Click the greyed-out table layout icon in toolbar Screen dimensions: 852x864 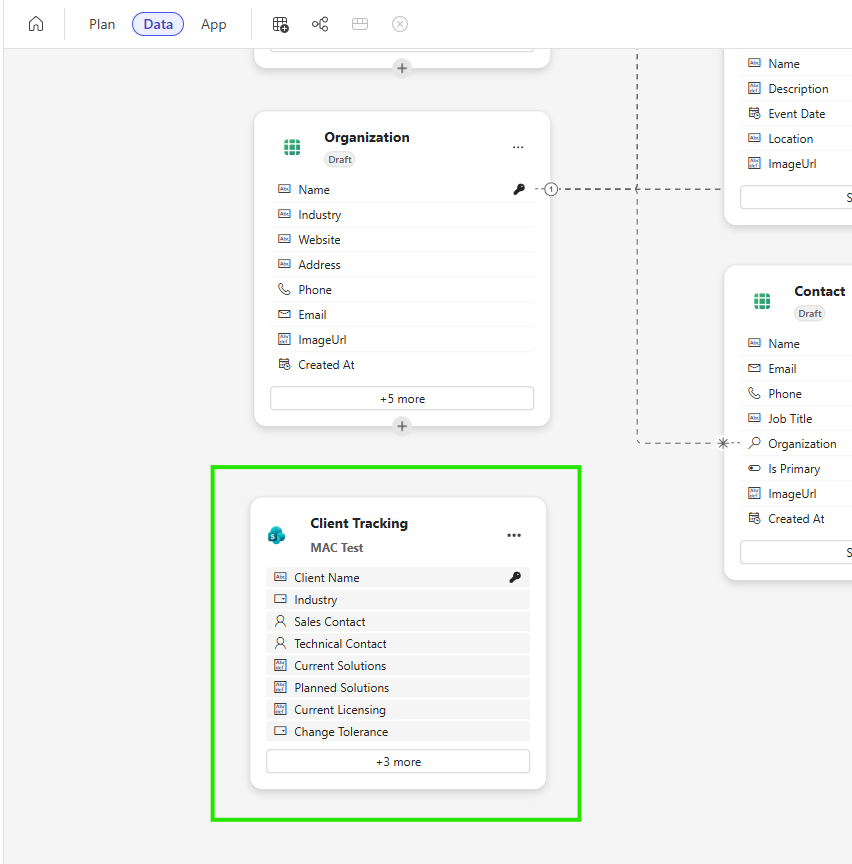(360, 24)
